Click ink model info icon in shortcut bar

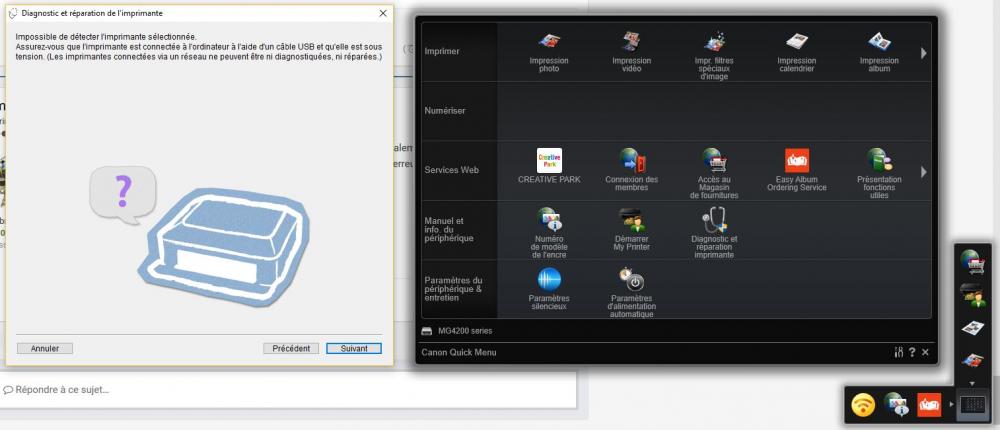895,404
